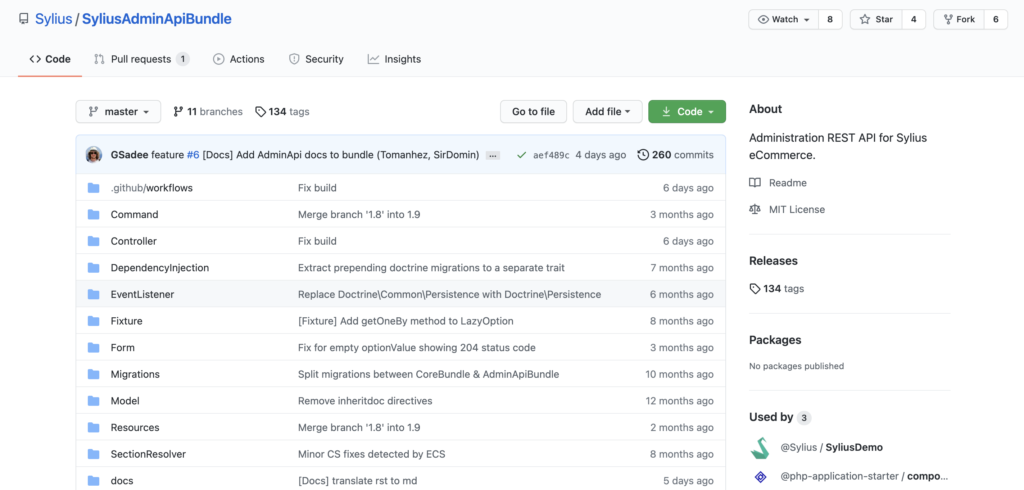Open the Insights tab
The width and height of the screenshot is (1024, 490).
pyautogui.click(x=394, y=59)
